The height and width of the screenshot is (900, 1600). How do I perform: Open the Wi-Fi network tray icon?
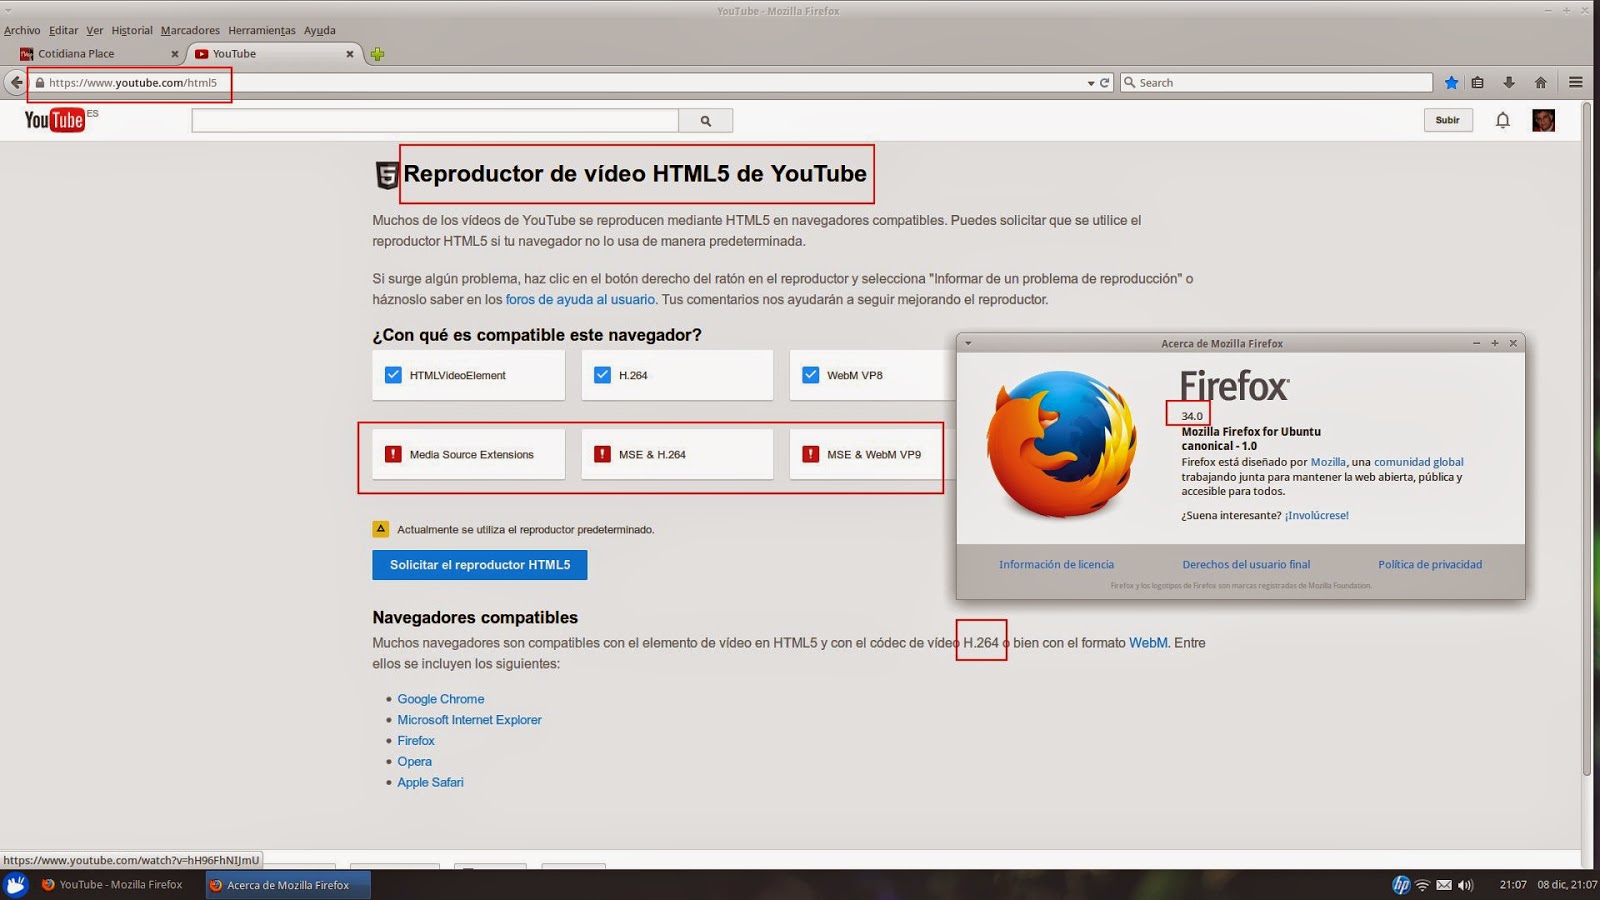click(x=1422, y=885)
